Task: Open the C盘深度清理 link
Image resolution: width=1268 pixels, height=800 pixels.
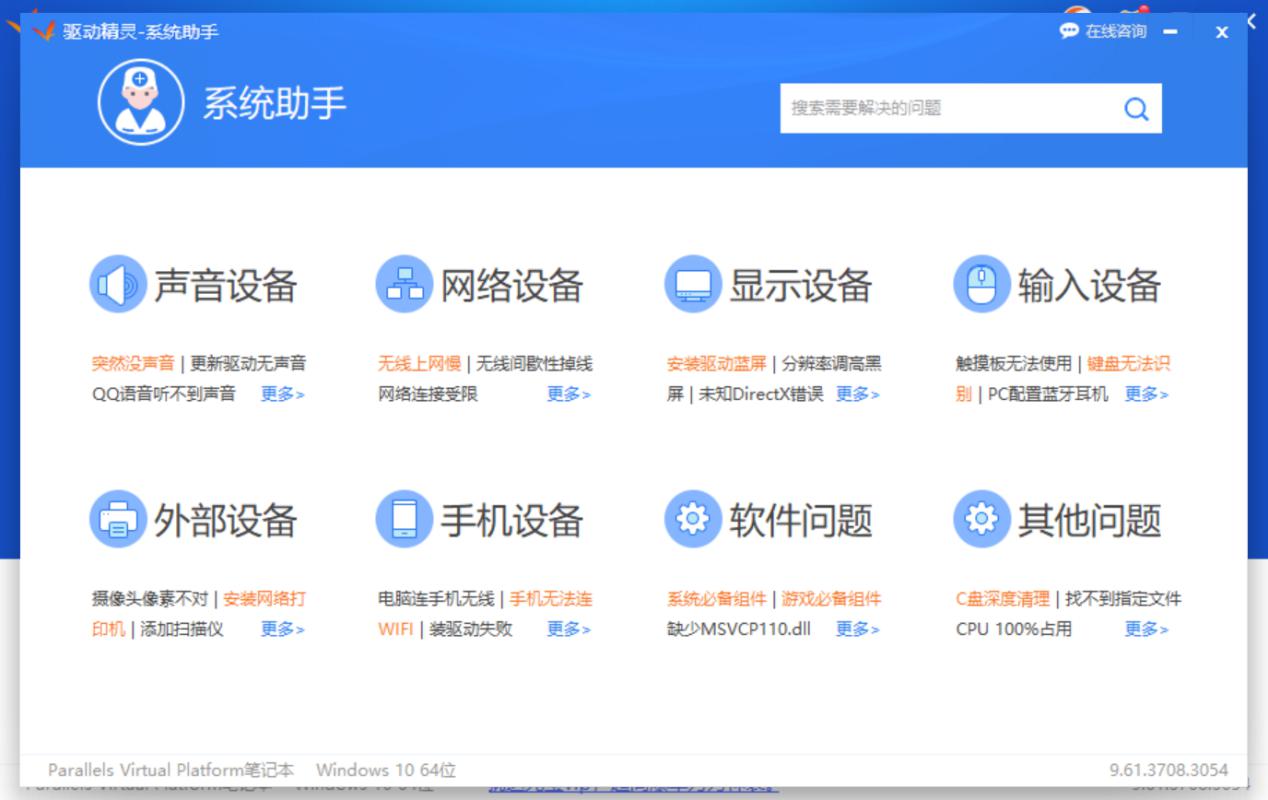Action: tap(1002, 599)
